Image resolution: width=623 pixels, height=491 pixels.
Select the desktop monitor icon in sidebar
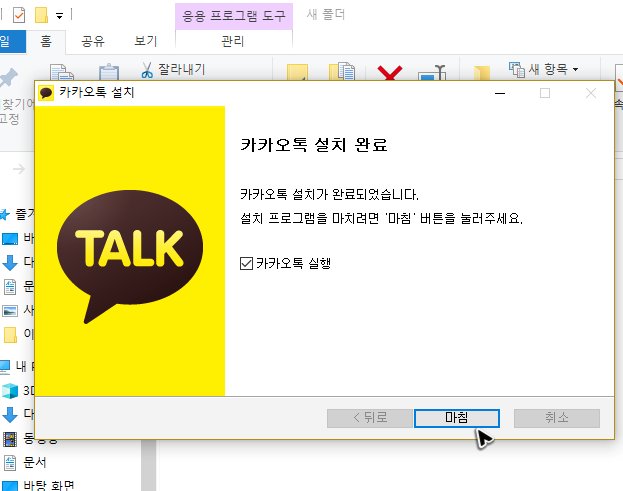(x=10, y=239)
